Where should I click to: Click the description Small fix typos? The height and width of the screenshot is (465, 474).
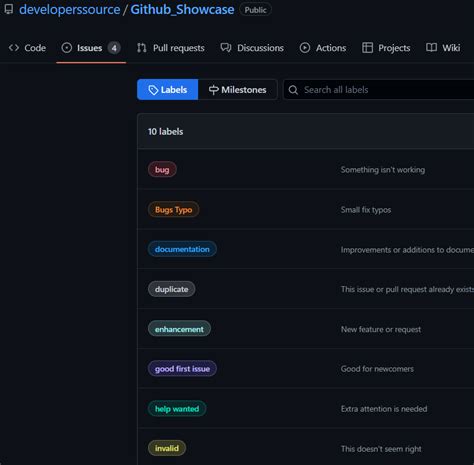tap(366, 210)
